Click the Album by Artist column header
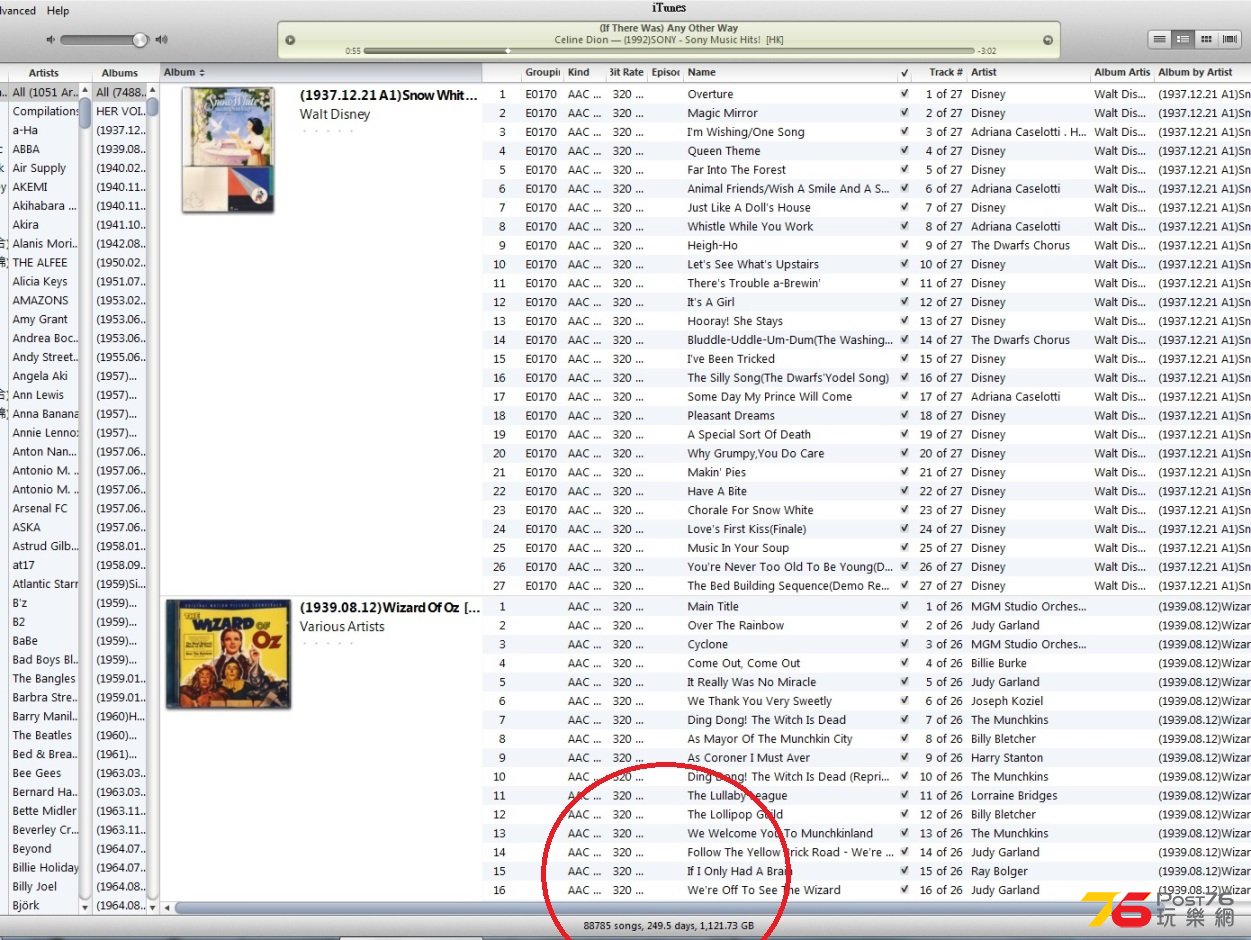The height and width of the screenshot is (940, 1251). 1203,72
